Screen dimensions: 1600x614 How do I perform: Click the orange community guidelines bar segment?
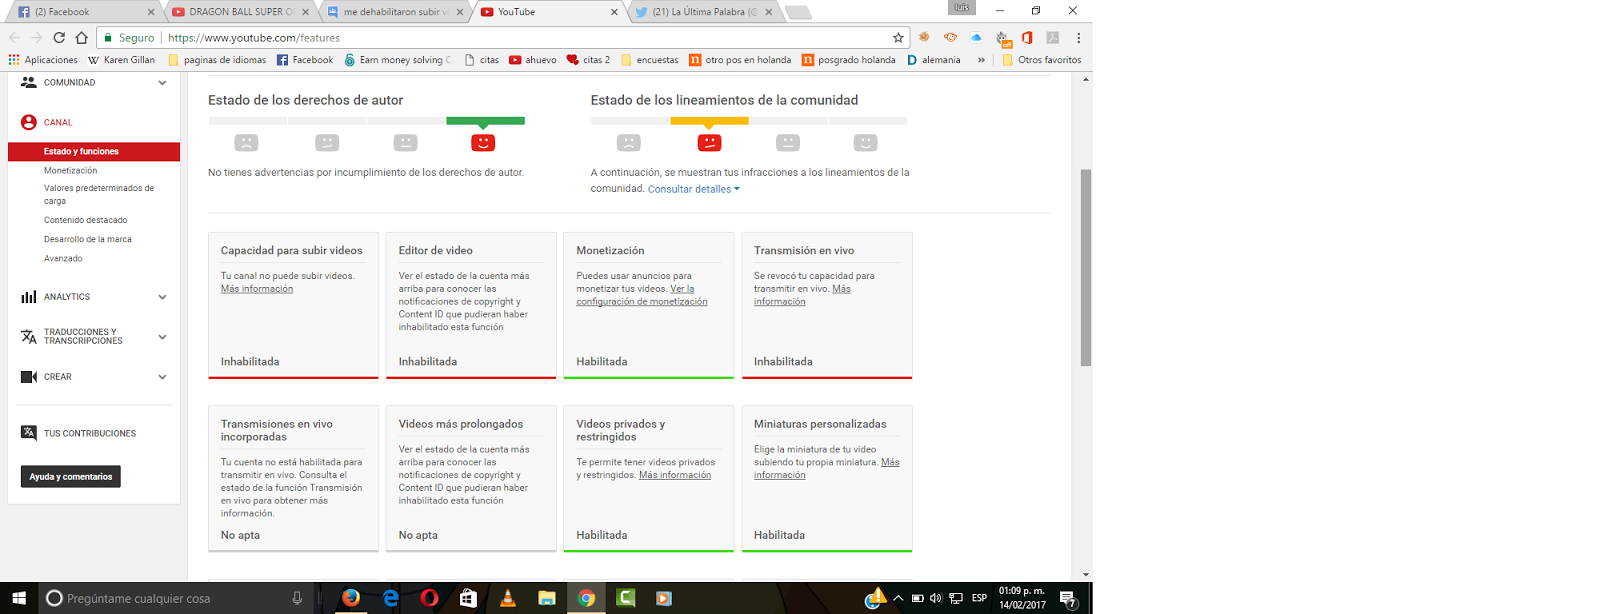click(709, 121)
